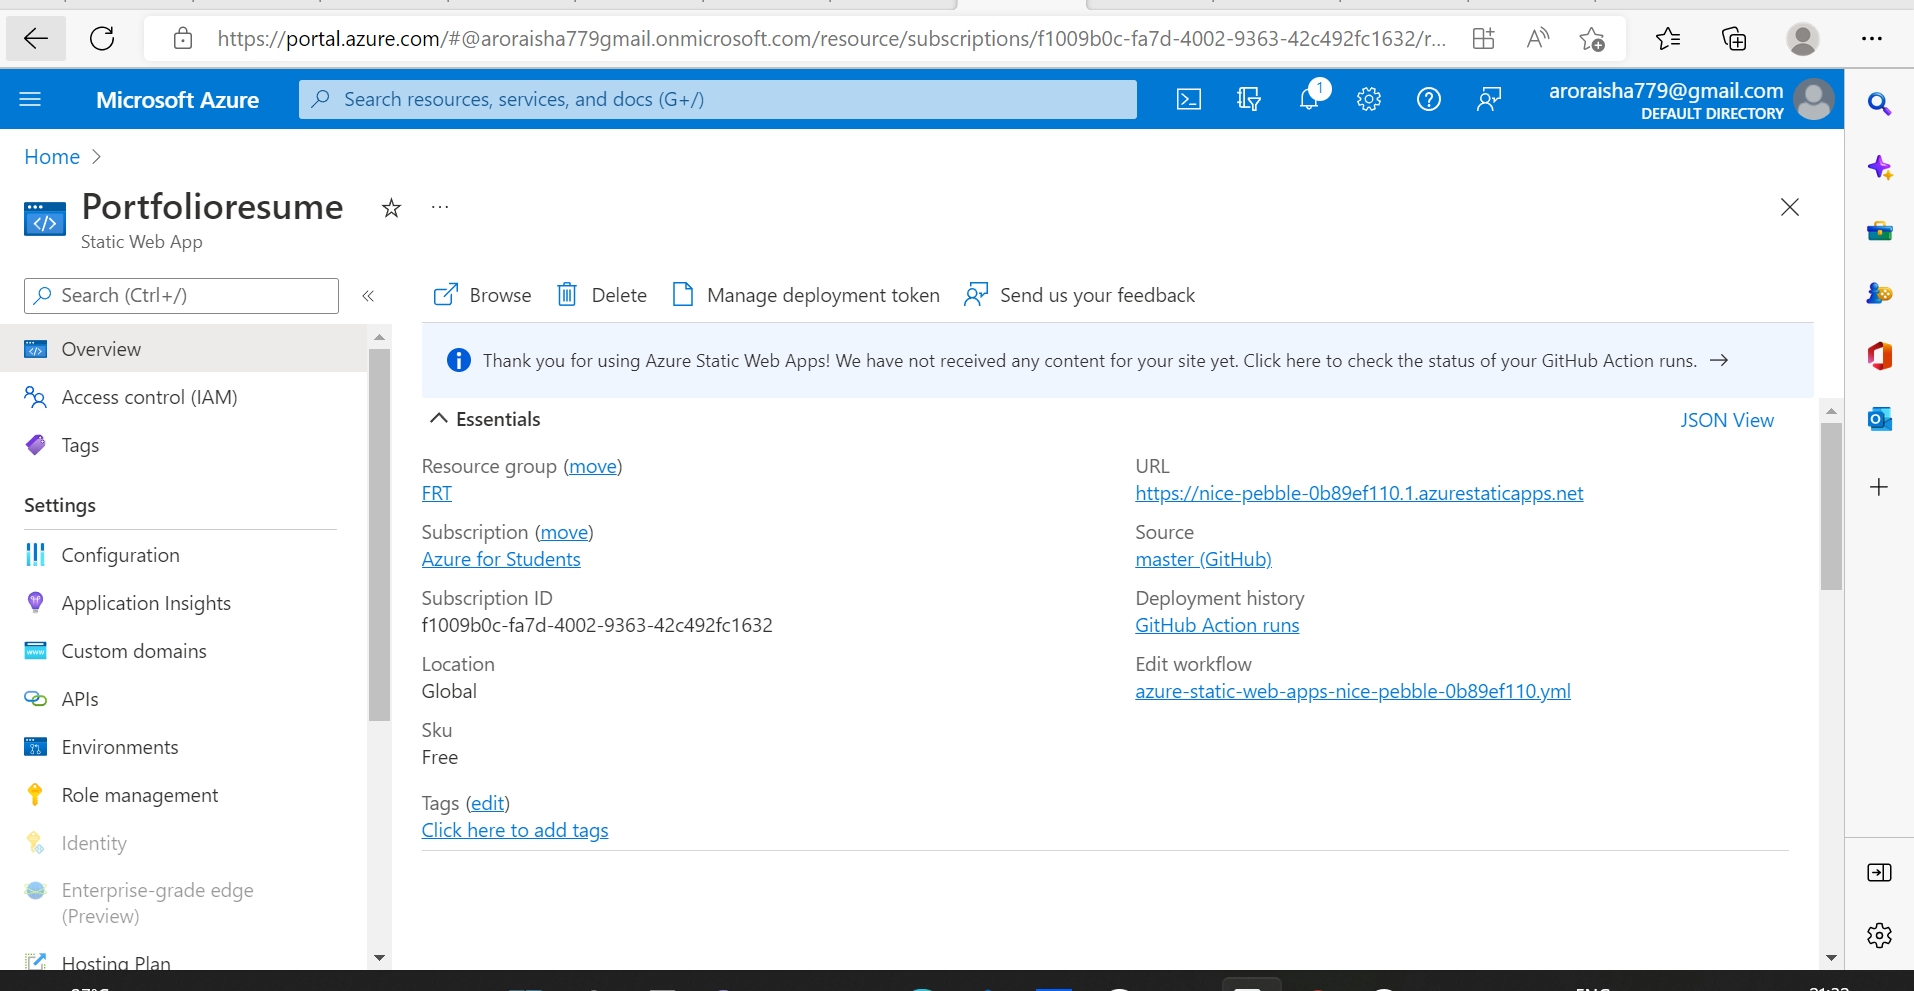Open the notifications bell
Screen dimensions: 1914x991
click(1309, 99)
